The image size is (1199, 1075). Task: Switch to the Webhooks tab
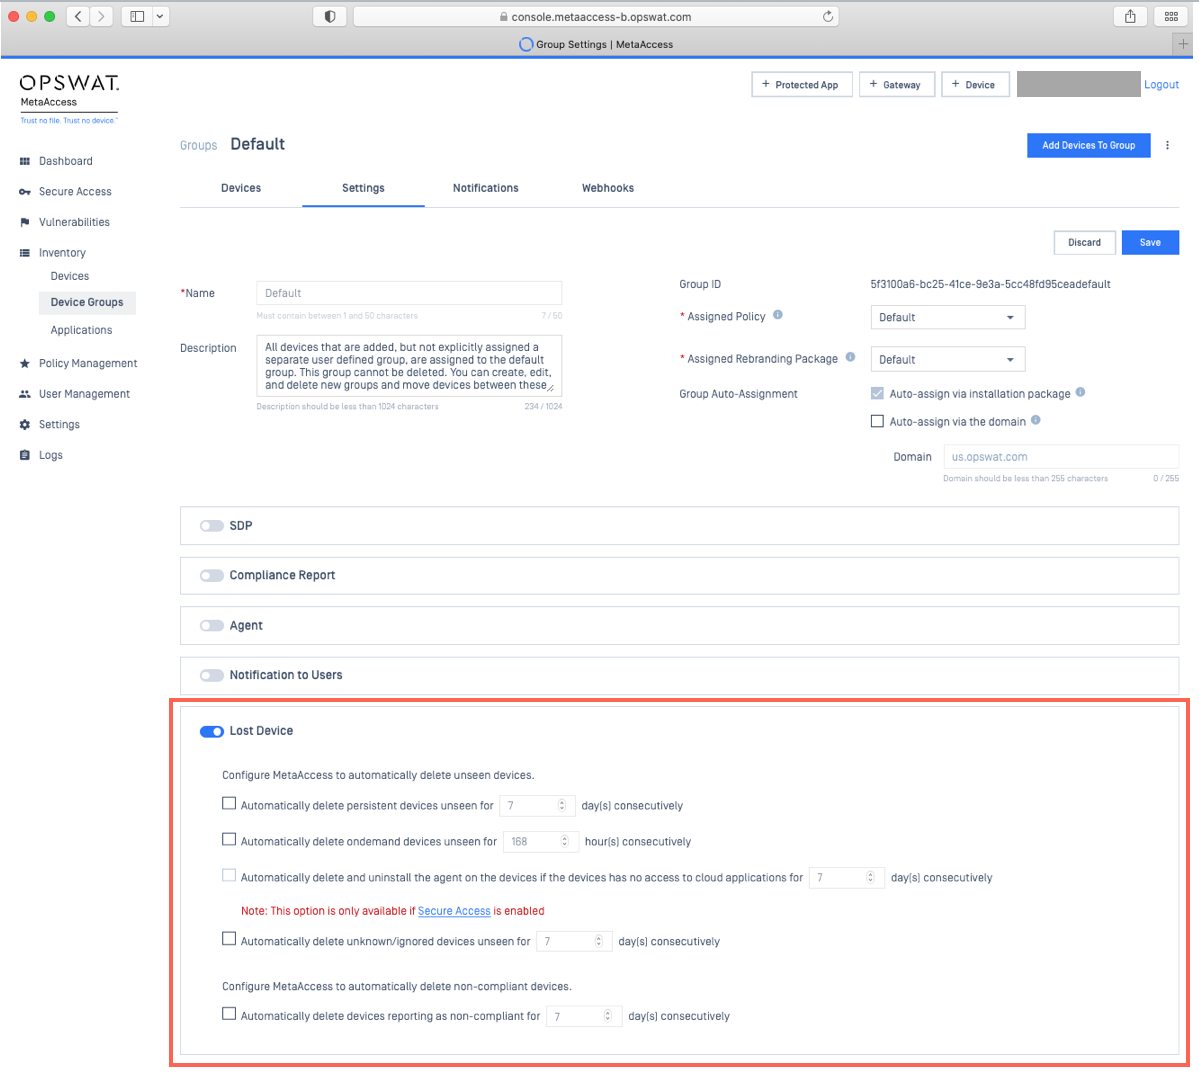tap(608, 188)
